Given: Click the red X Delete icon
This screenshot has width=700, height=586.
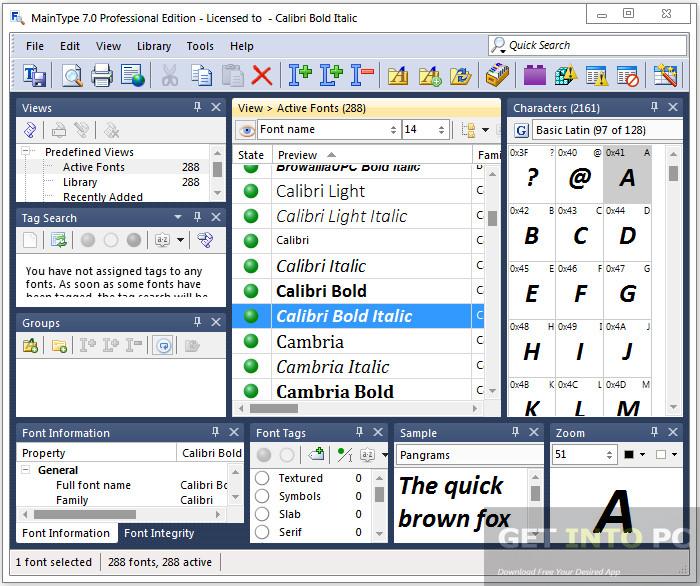Looking at the screenshot, I should point(262,75).
